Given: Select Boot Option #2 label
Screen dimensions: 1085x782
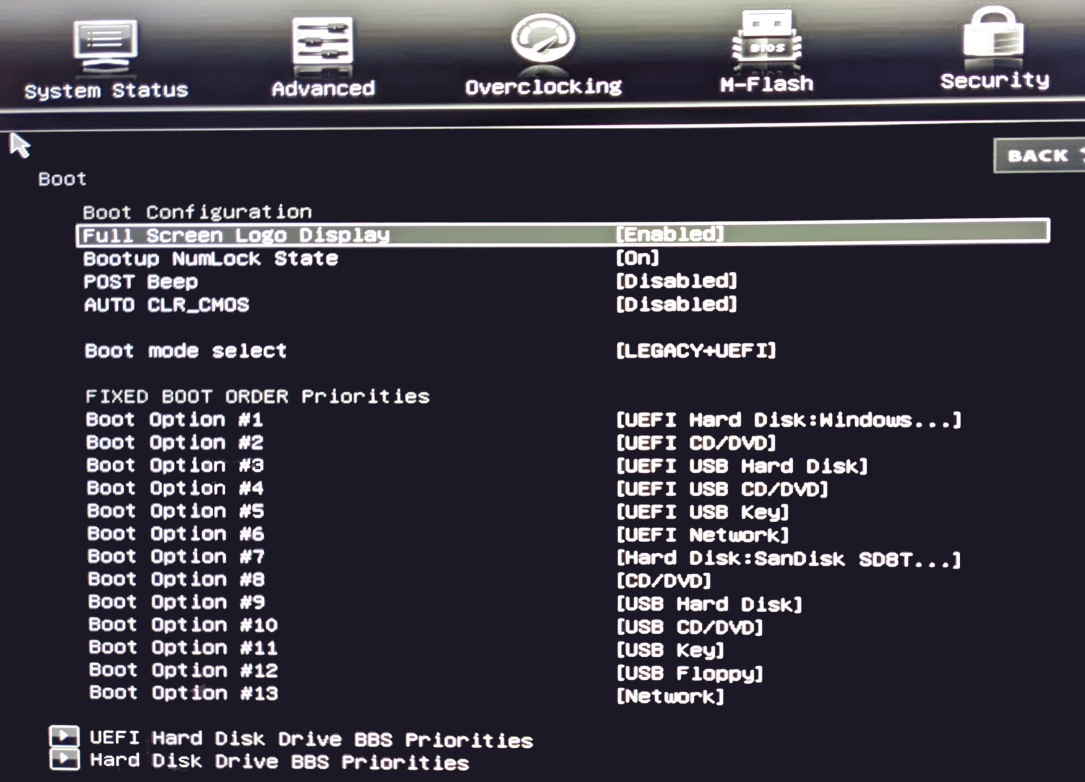Looking at the screenshot, I should tap(174, 442).
